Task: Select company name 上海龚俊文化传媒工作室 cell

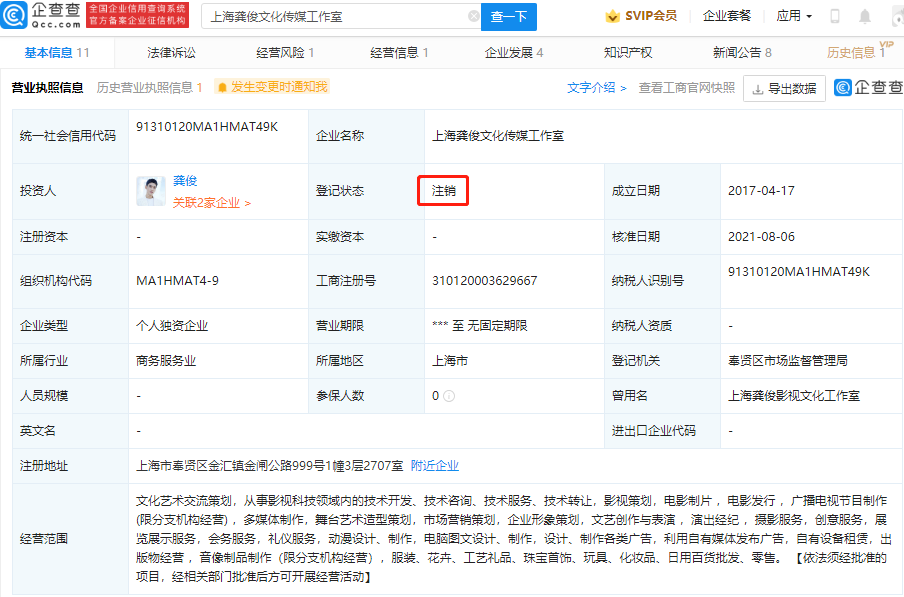Action: pyautogui.click(x=498, y=136)
